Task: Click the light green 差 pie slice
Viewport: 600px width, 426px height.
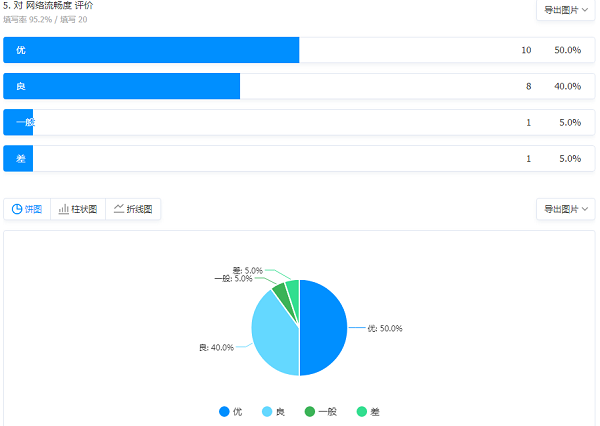Action: [x=293, y=288]
